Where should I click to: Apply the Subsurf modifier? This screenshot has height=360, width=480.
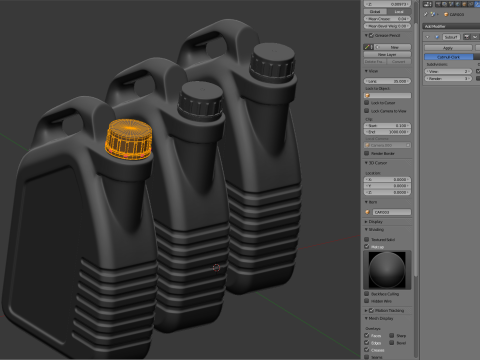(448, 48)
